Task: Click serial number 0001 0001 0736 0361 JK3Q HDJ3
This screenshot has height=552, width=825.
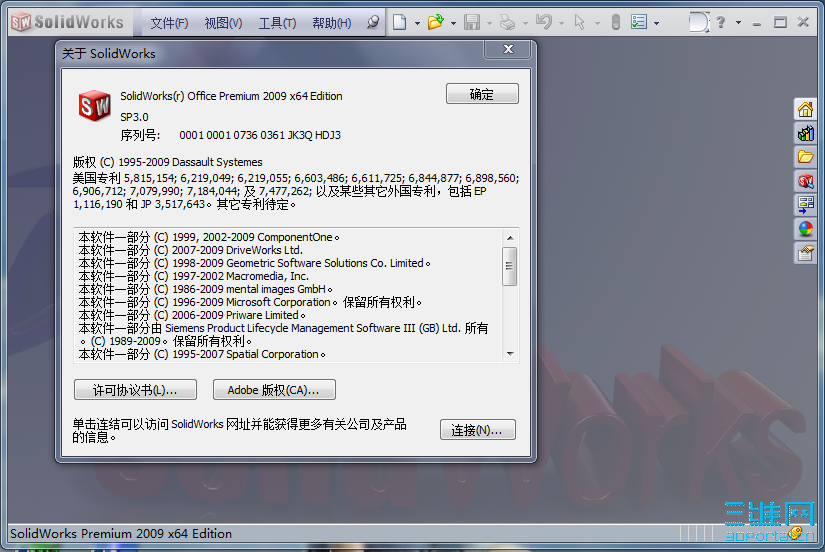Action: click(259, 135)
